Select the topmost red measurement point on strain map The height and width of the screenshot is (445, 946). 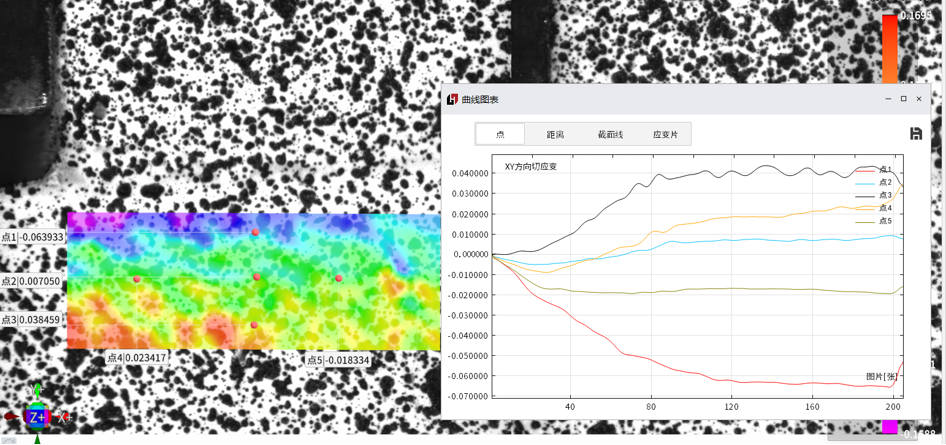point(255,232)
